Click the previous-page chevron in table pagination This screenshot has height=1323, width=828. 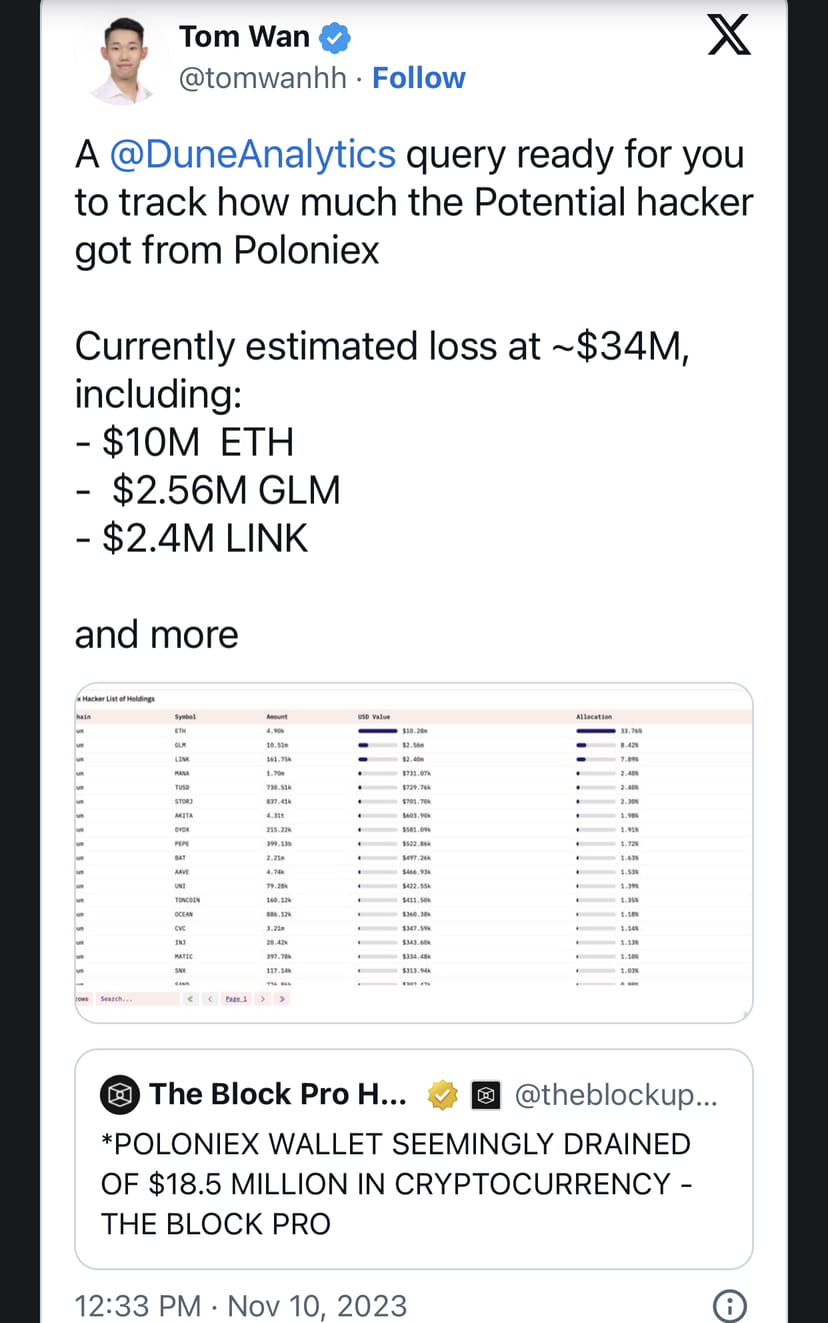pyautogui.click(x=211, y=998)
